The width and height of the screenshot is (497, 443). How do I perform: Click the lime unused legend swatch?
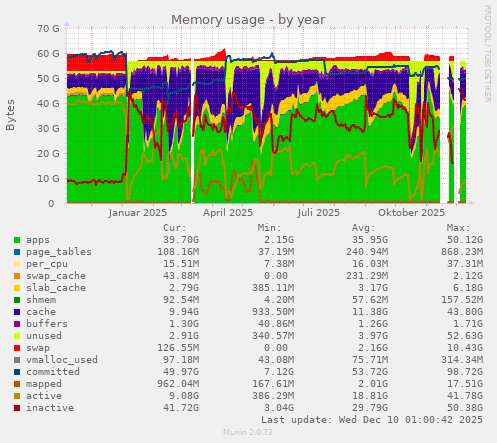17,336
